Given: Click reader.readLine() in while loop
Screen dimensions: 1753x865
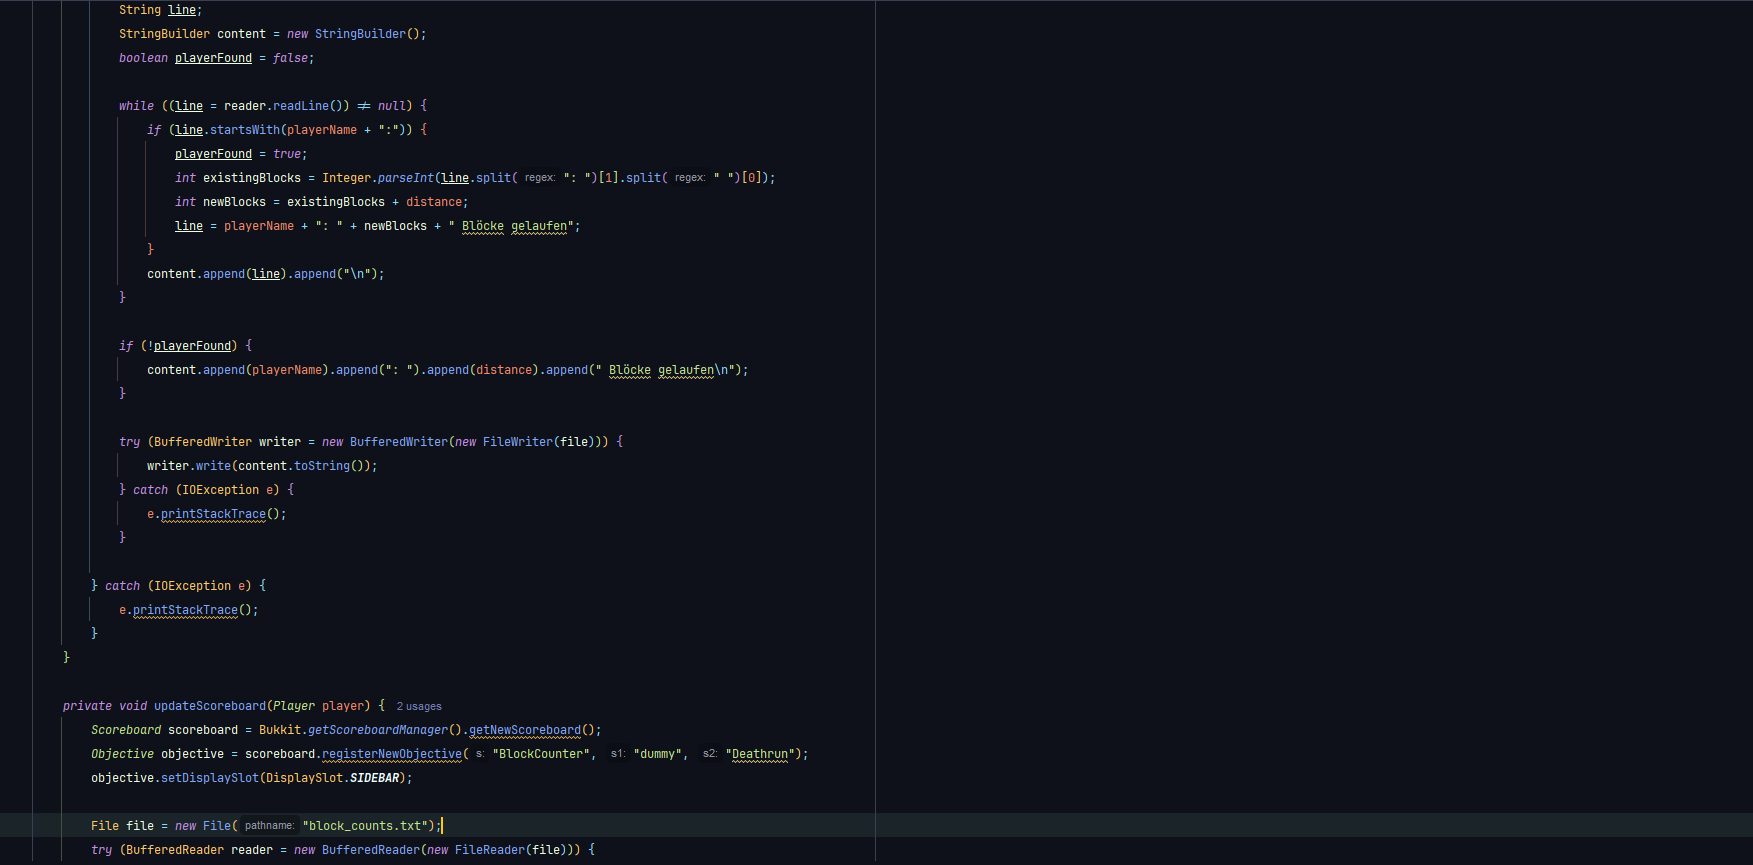Looking at the screenshot, I should (287, 106).
